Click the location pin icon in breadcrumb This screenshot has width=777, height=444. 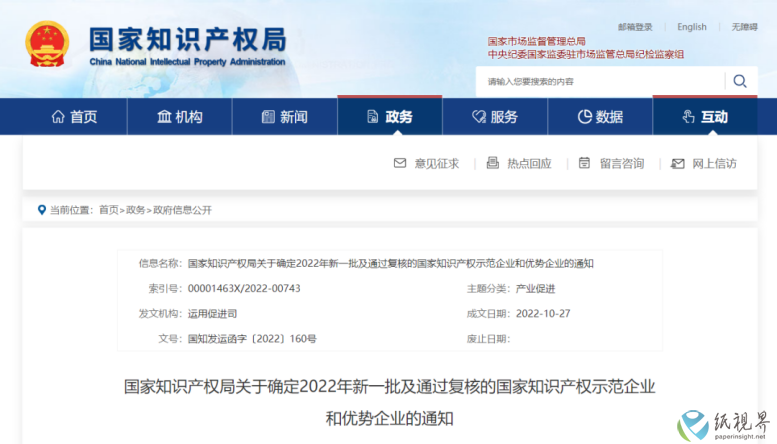coord(42,210)
